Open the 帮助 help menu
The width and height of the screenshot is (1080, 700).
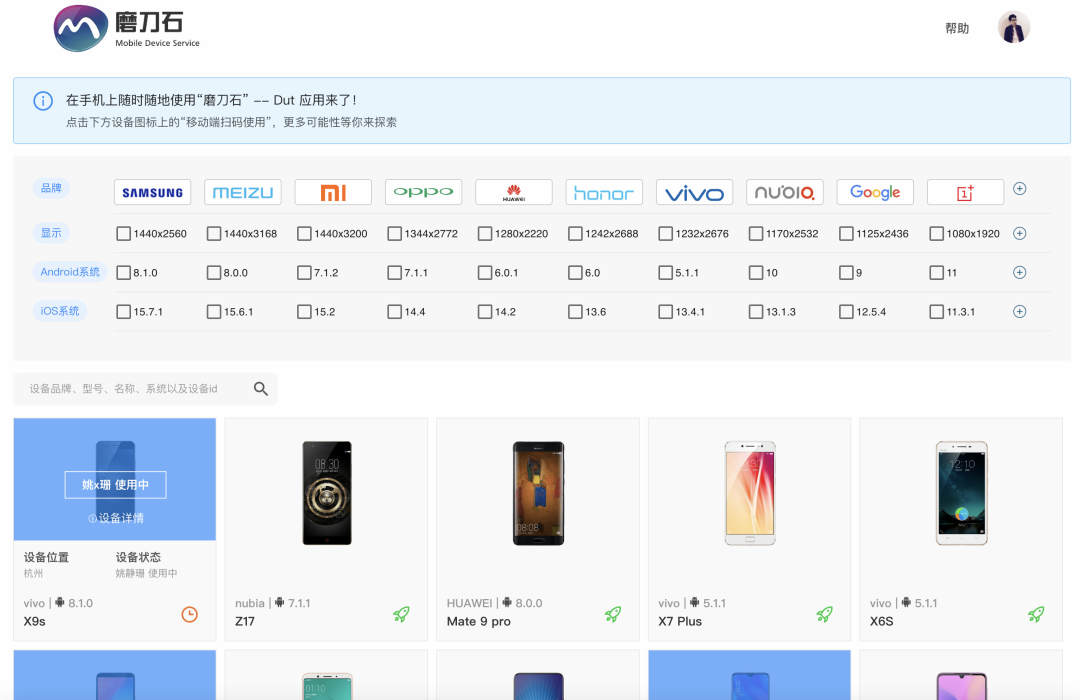pyautogui.click(x=955, y=28)
